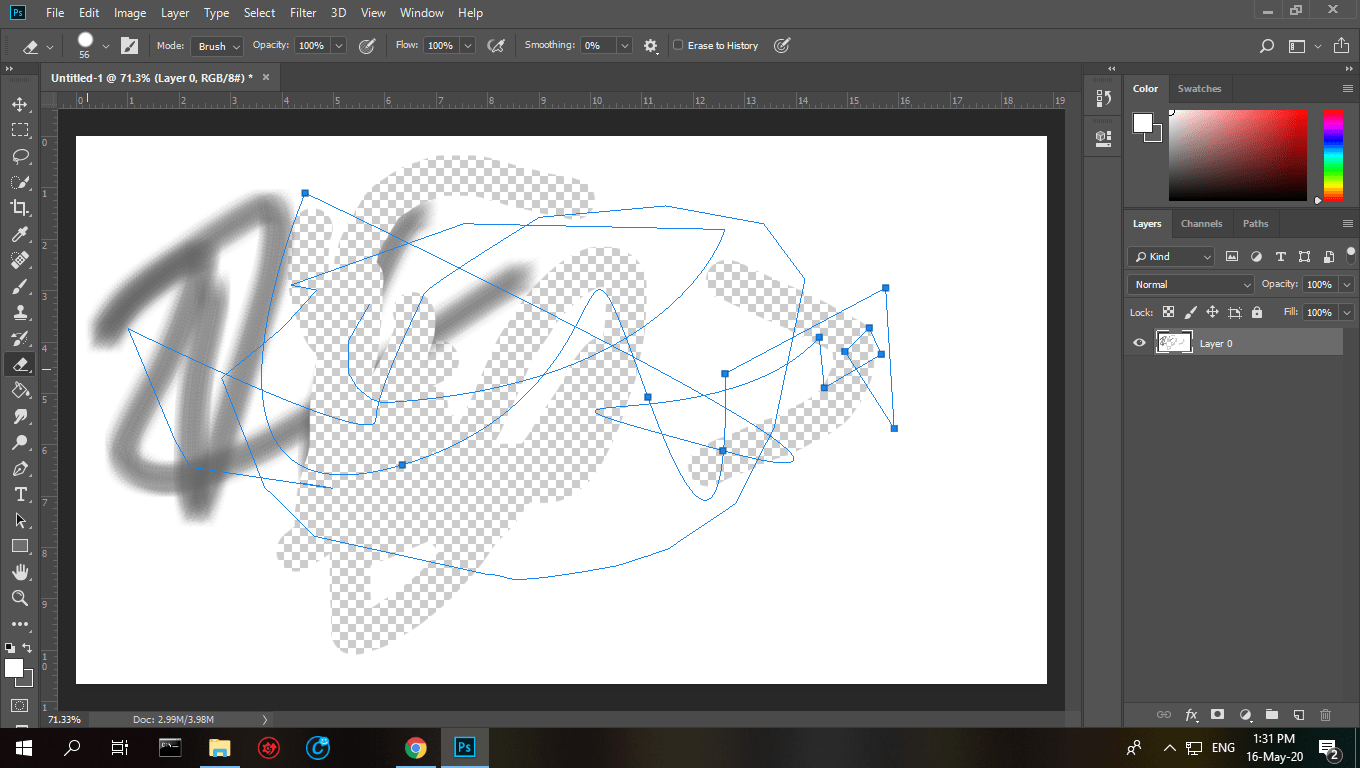Open the eraser Mode dropdown

click(x=217, y=45)
